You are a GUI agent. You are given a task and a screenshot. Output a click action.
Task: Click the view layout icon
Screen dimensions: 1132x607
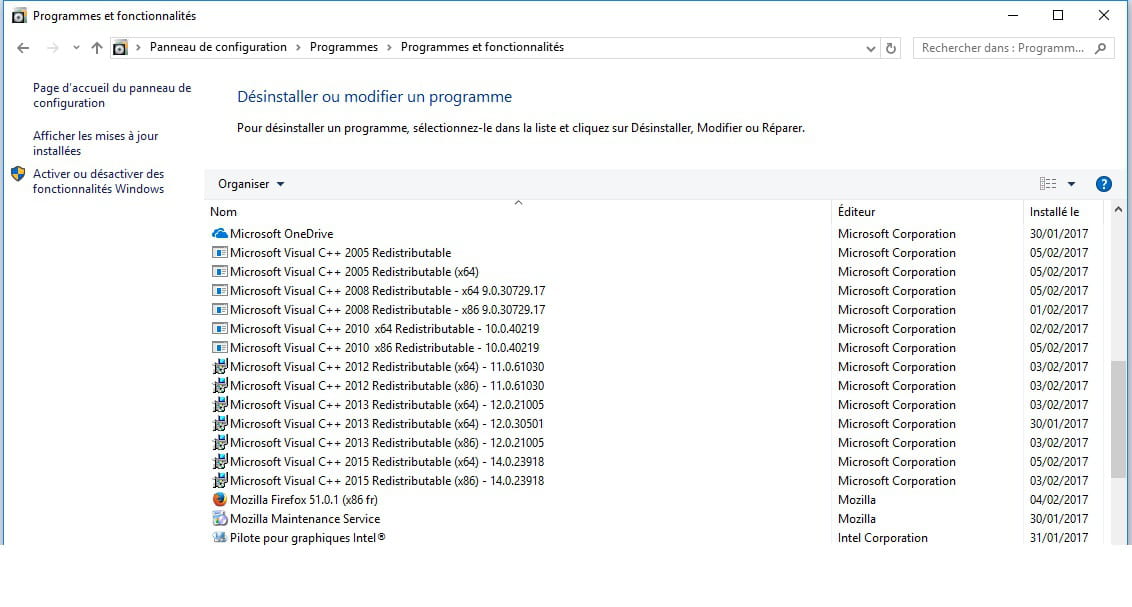1048,184
